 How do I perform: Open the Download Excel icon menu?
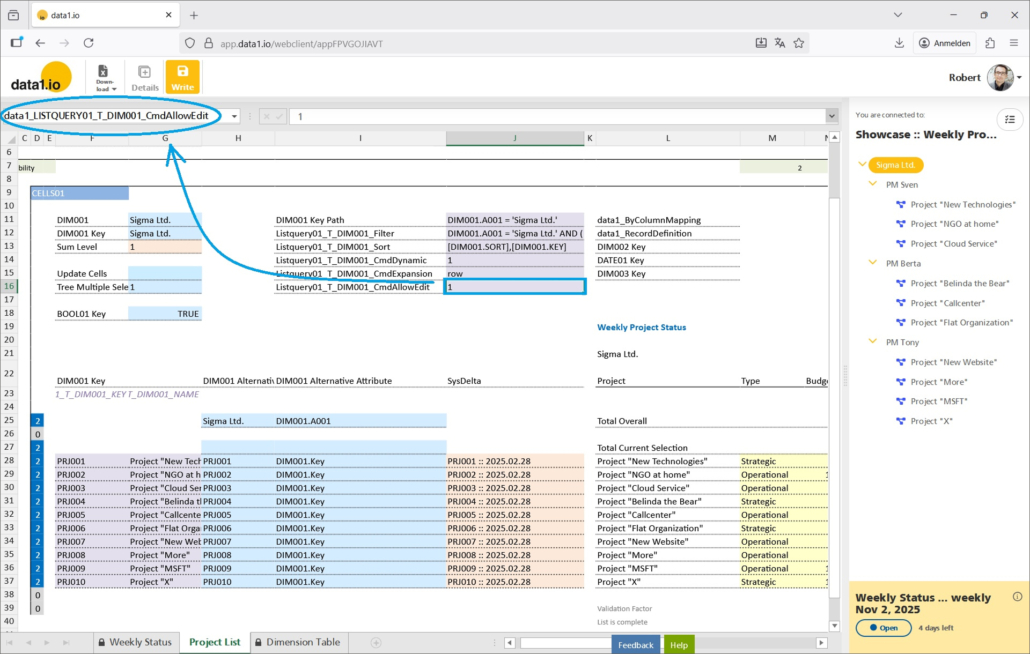(x=105, y=77)
